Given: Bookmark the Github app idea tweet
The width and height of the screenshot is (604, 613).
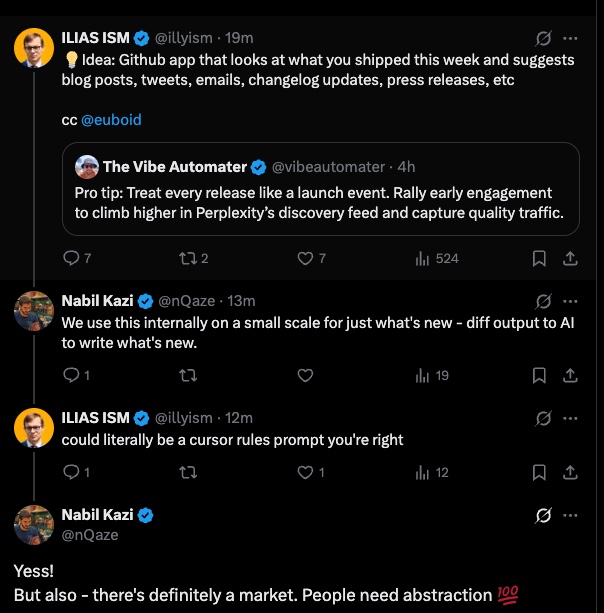Looking at the screenshot, I should tap(539, 258).
